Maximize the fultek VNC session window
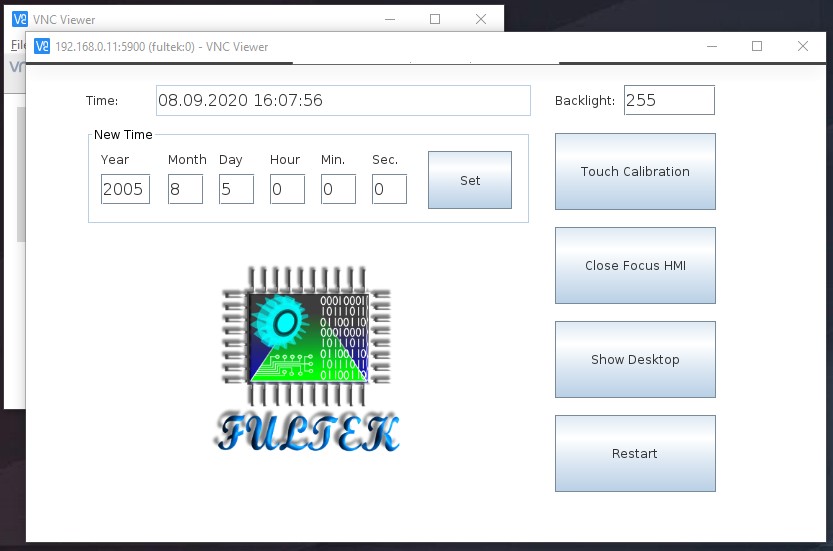833x551 pixels. coord(757,46)
